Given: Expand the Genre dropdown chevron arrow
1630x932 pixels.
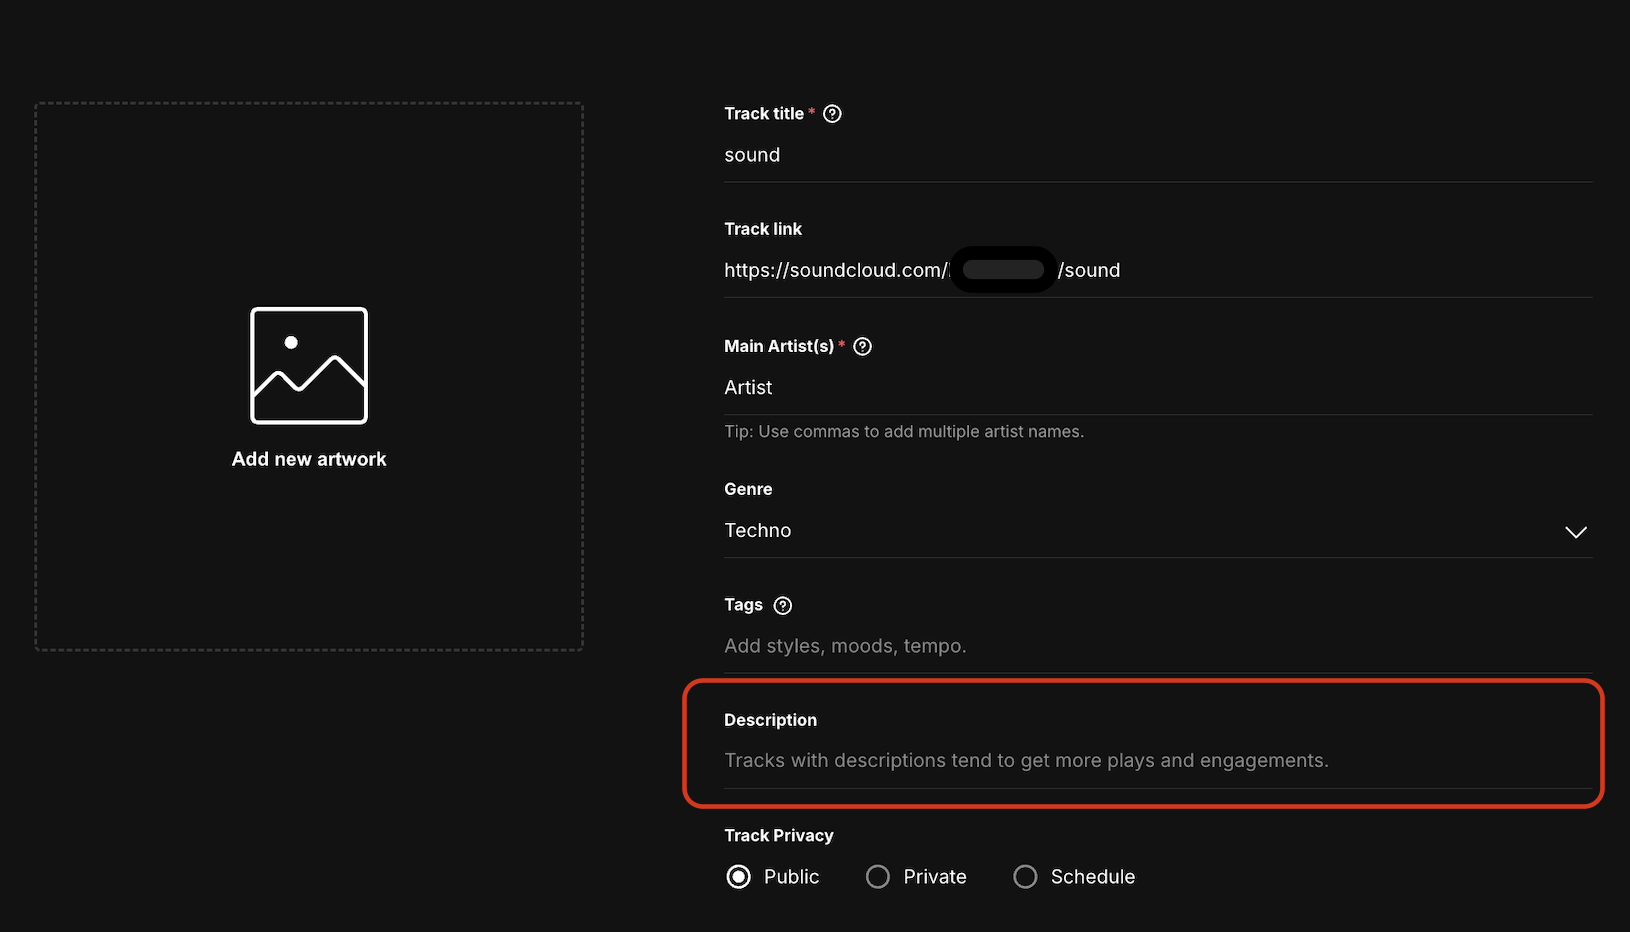Looking at the screenshot, I should point(1575,532).
